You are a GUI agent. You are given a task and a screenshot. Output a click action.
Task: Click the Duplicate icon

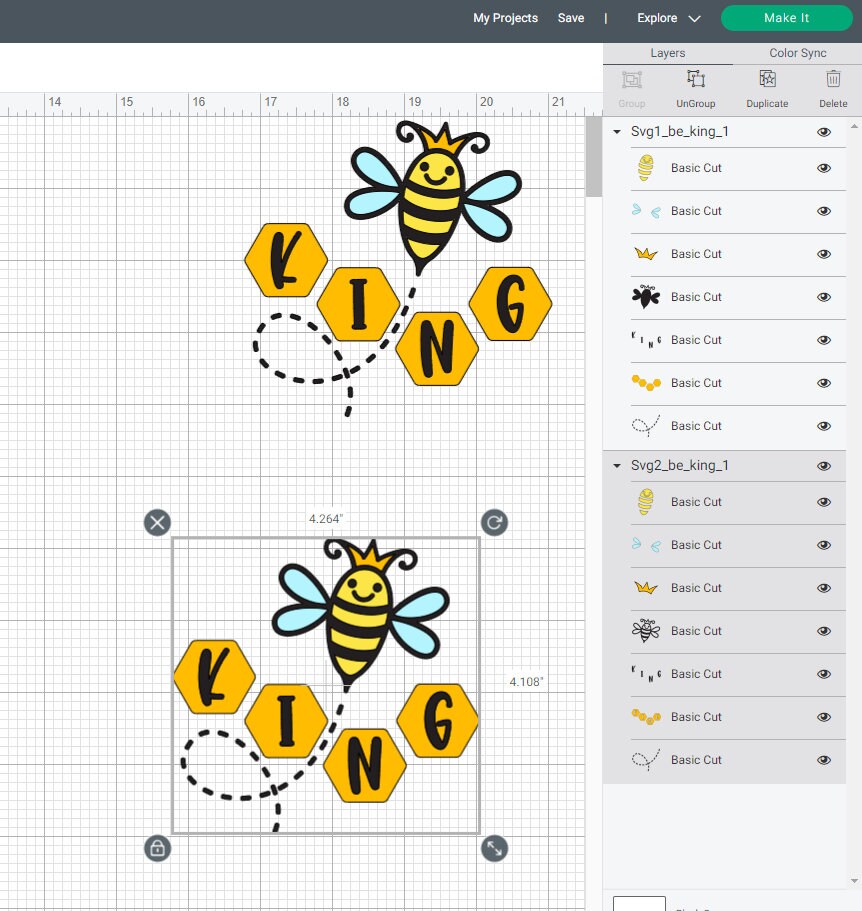click(x=766, y=87)
